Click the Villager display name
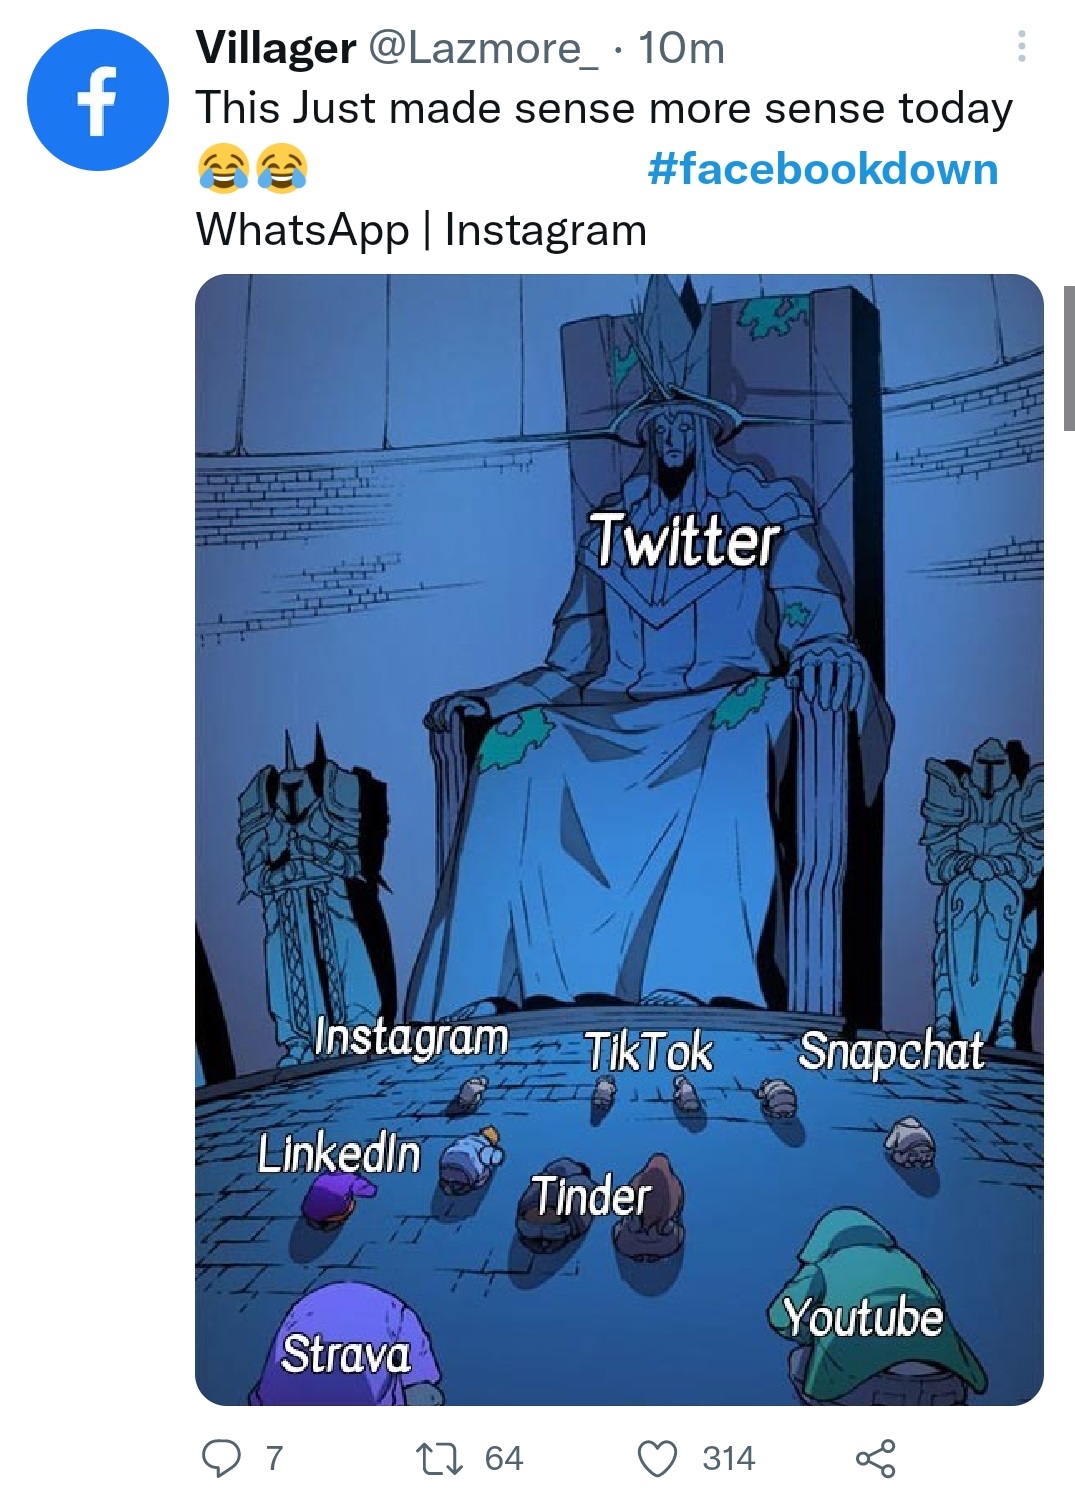 point(276,48)
